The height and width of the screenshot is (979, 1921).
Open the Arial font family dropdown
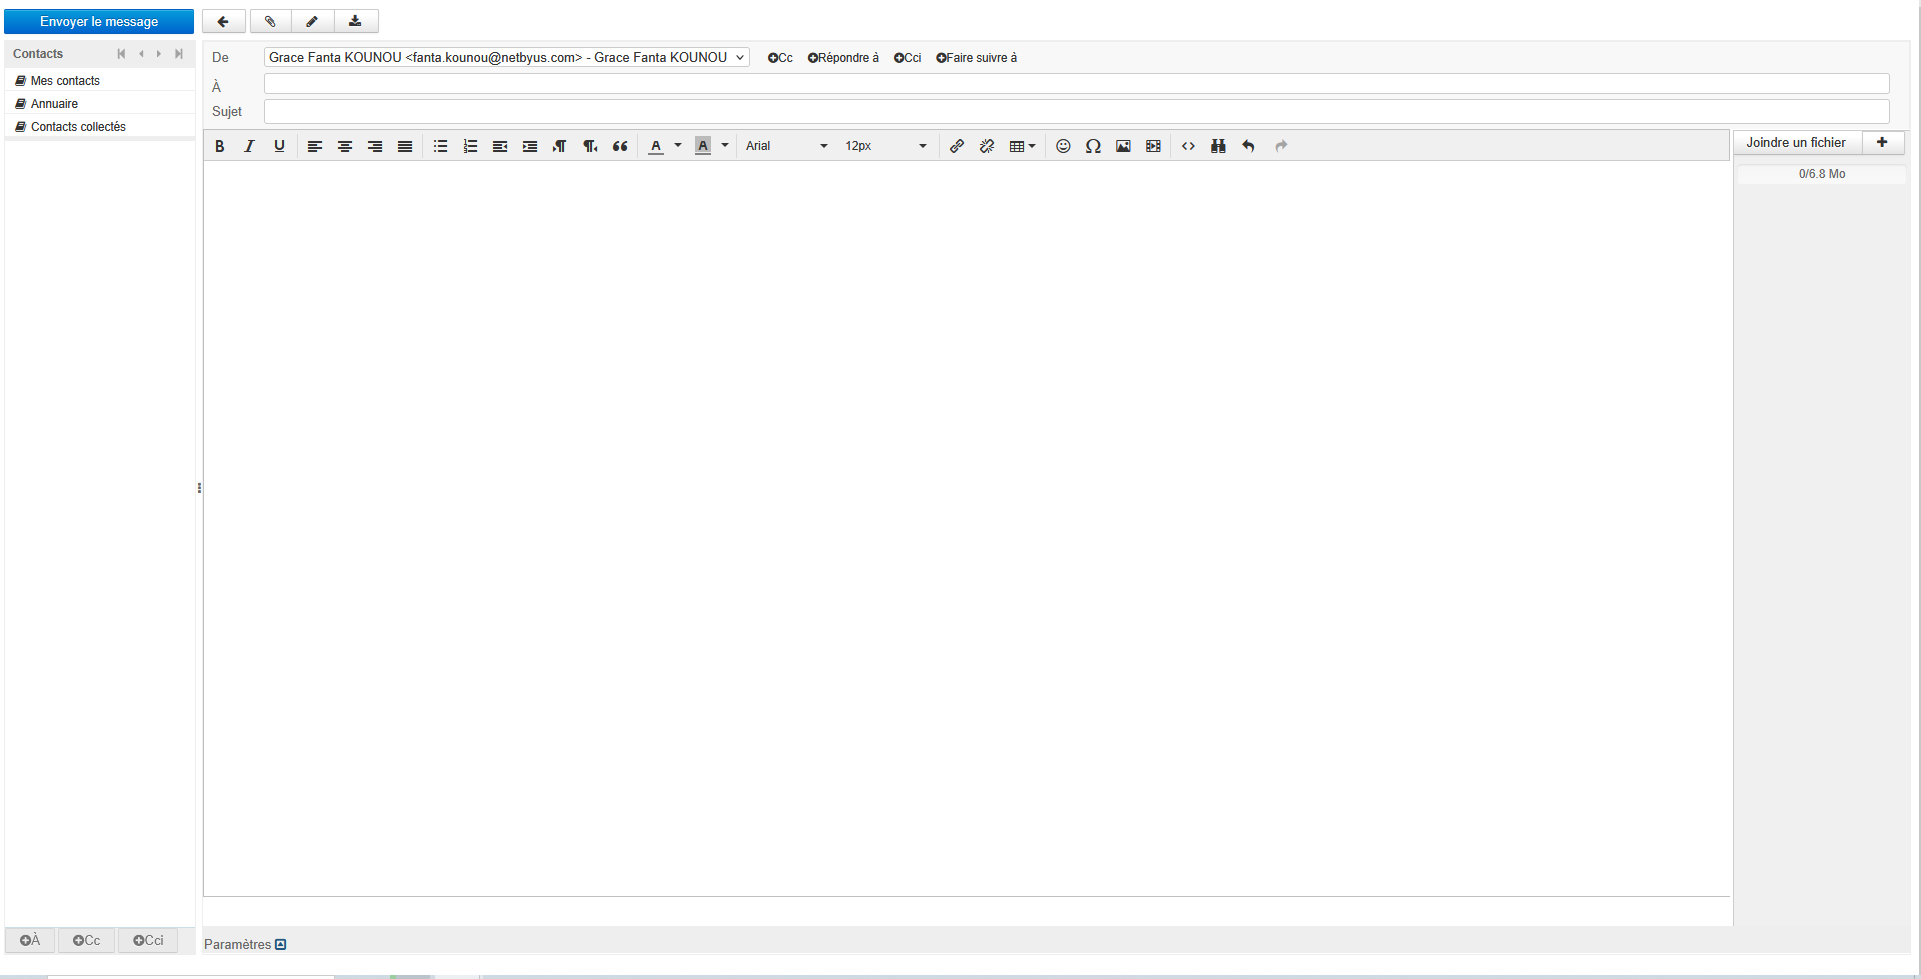pos(786,146)
